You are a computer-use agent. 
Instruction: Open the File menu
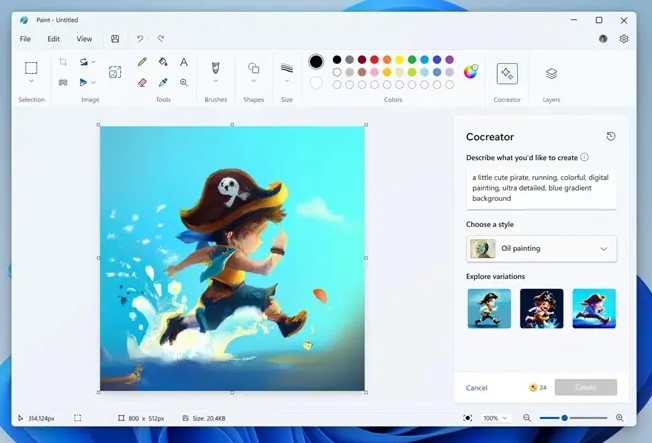(25, 39)
